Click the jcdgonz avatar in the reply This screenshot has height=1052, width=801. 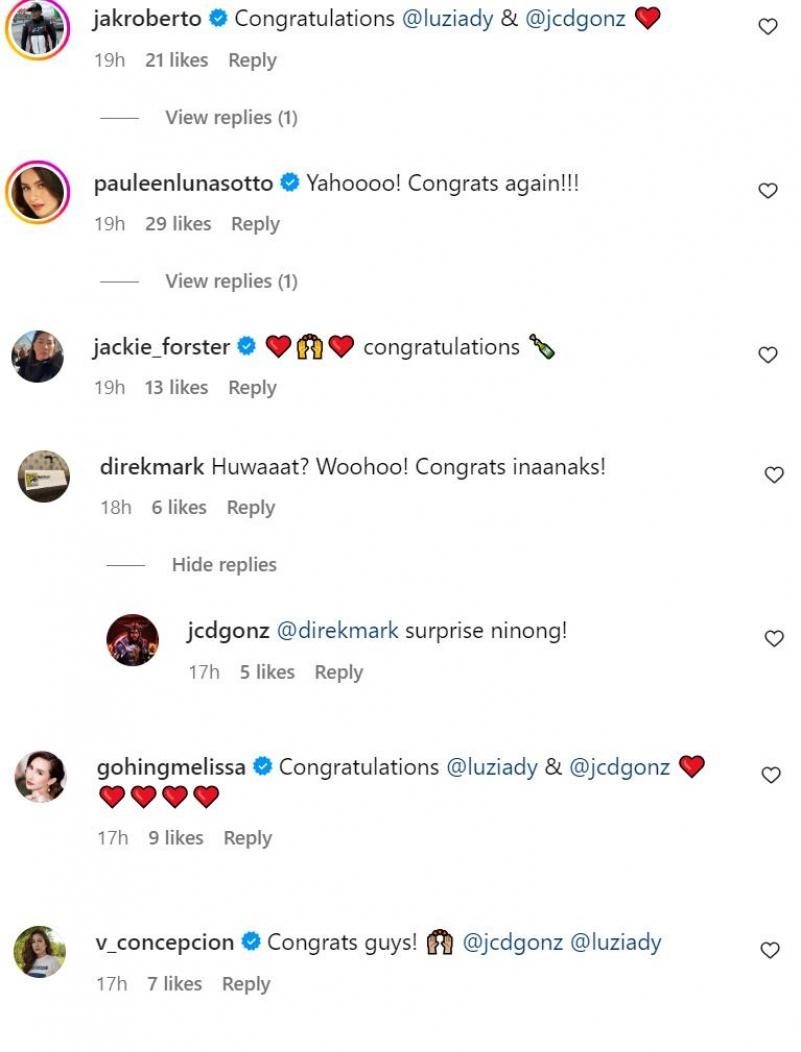point(132,640)
